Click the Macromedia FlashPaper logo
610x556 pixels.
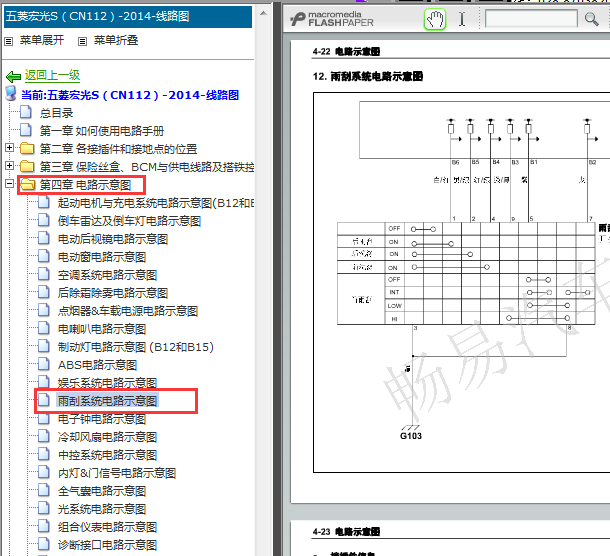pyautogui.click(x=332, y=19)
